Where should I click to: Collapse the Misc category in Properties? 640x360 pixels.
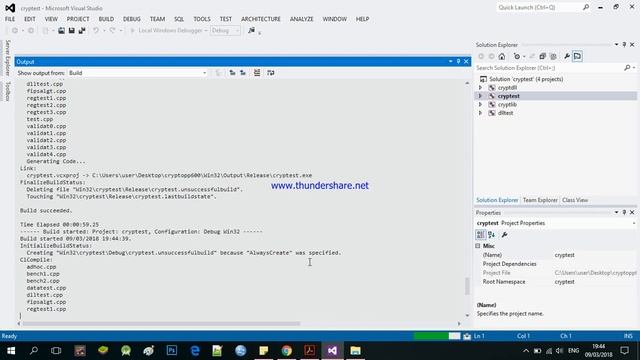pyautogui.click(x=478, y=246)
